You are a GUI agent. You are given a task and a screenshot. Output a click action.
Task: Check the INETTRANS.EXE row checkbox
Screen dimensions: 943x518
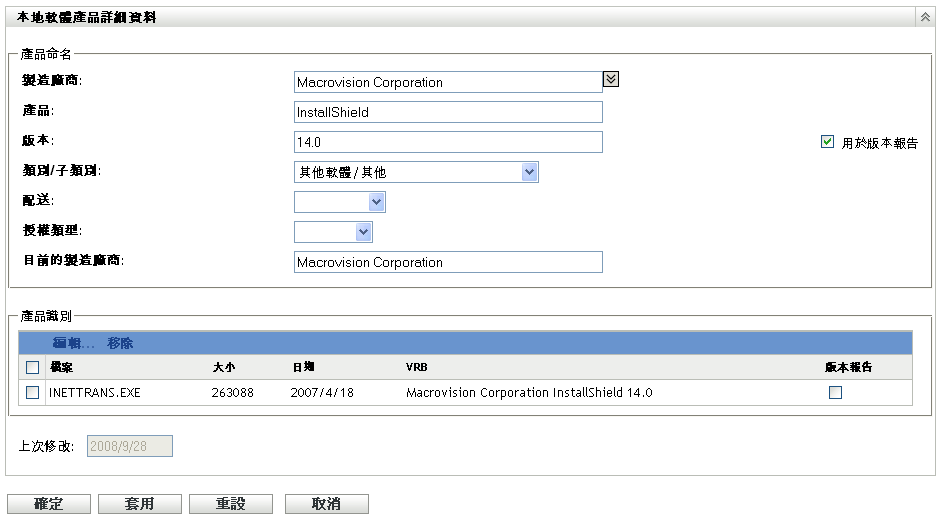click(32, 393)
